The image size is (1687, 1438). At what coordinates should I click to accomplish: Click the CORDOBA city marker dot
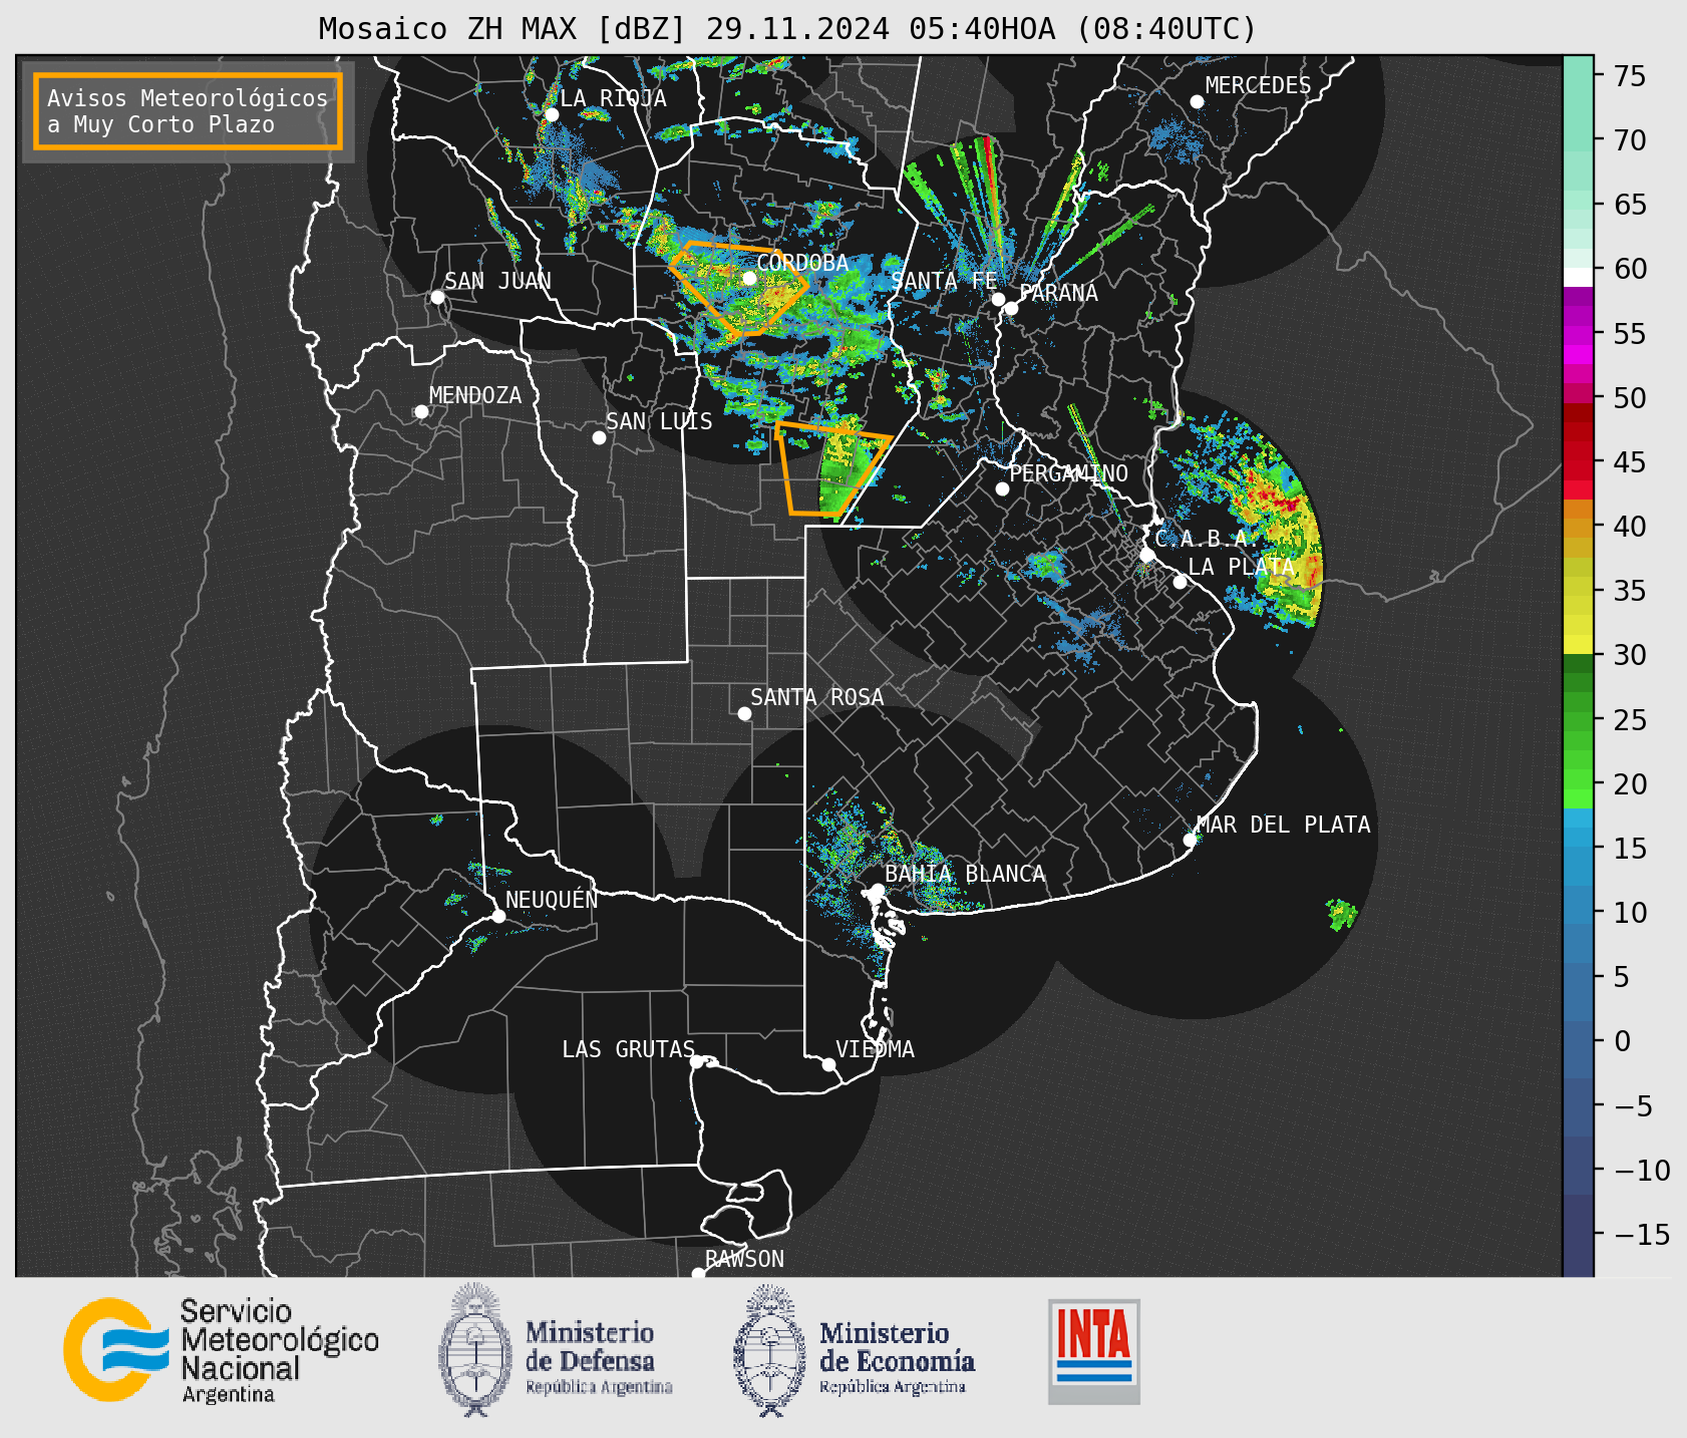click(x=749, y=278)
